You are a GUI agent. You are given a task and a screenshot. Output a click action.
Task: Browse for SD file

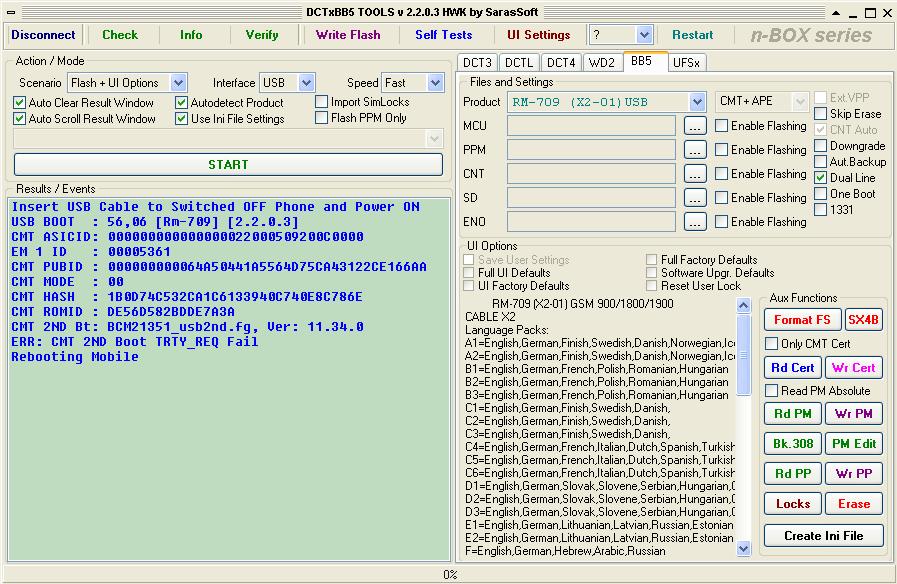tap(694, 198)
